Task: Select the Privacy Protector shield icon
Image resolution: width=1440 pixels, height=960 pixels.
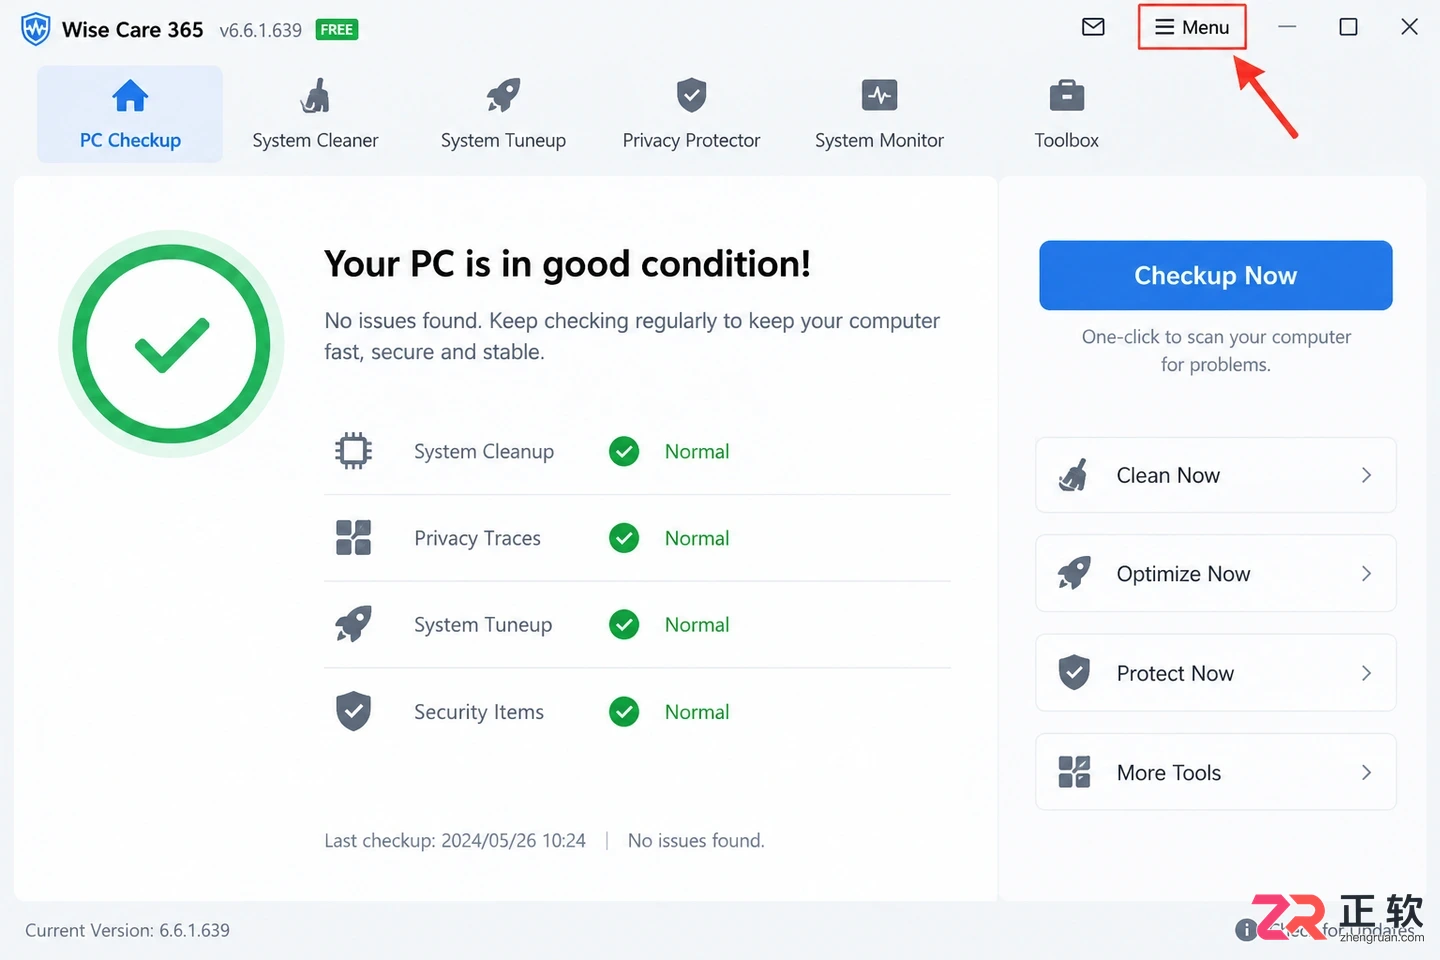Action: pos(691,96)
